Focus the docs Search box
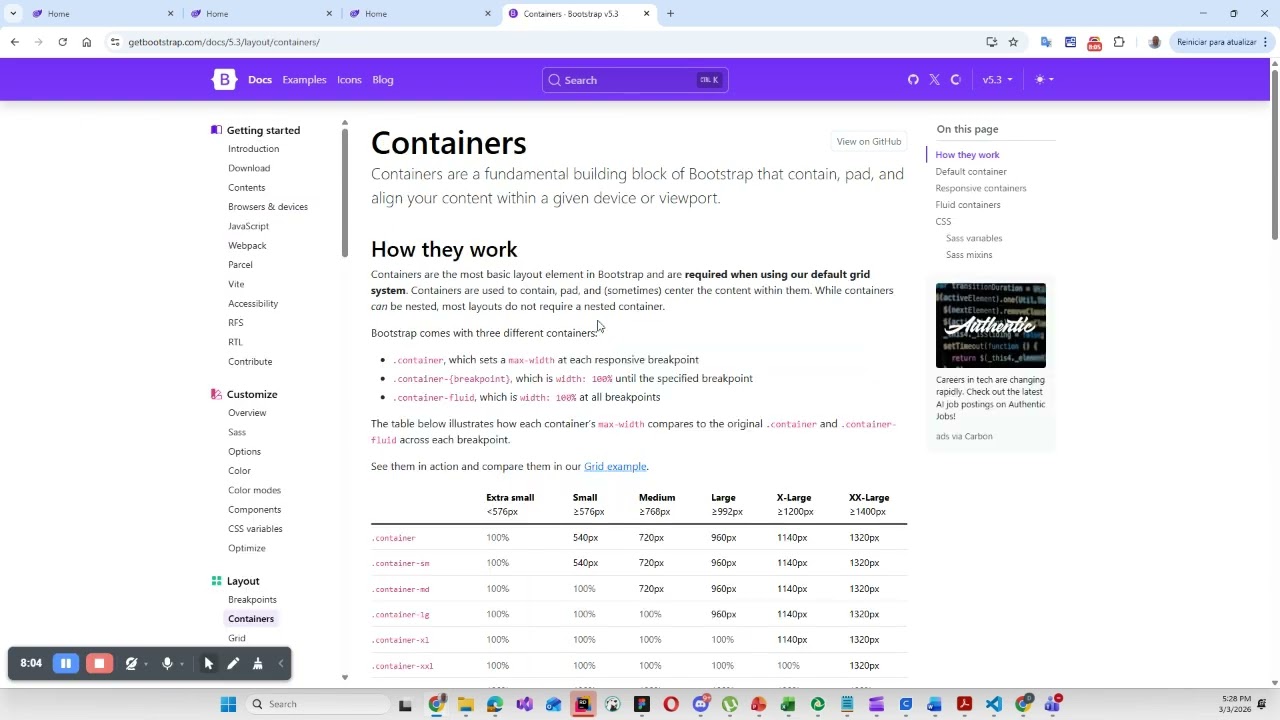This screenshot has width=1280, height=720. tap(635, 80)
